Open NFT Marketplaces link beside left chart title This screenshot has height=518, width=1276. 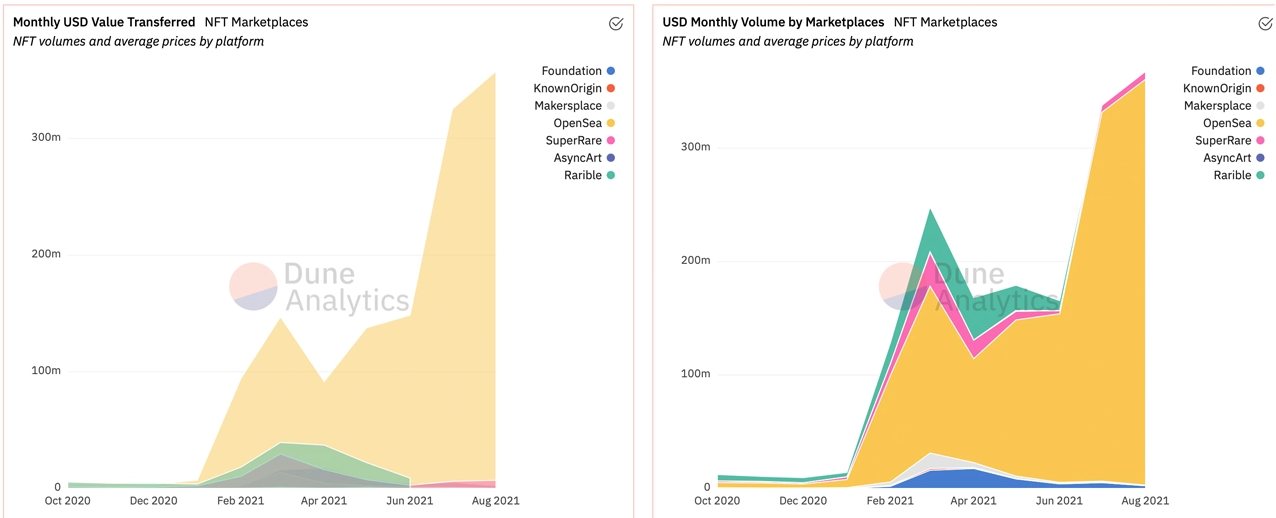coord(256,22)
